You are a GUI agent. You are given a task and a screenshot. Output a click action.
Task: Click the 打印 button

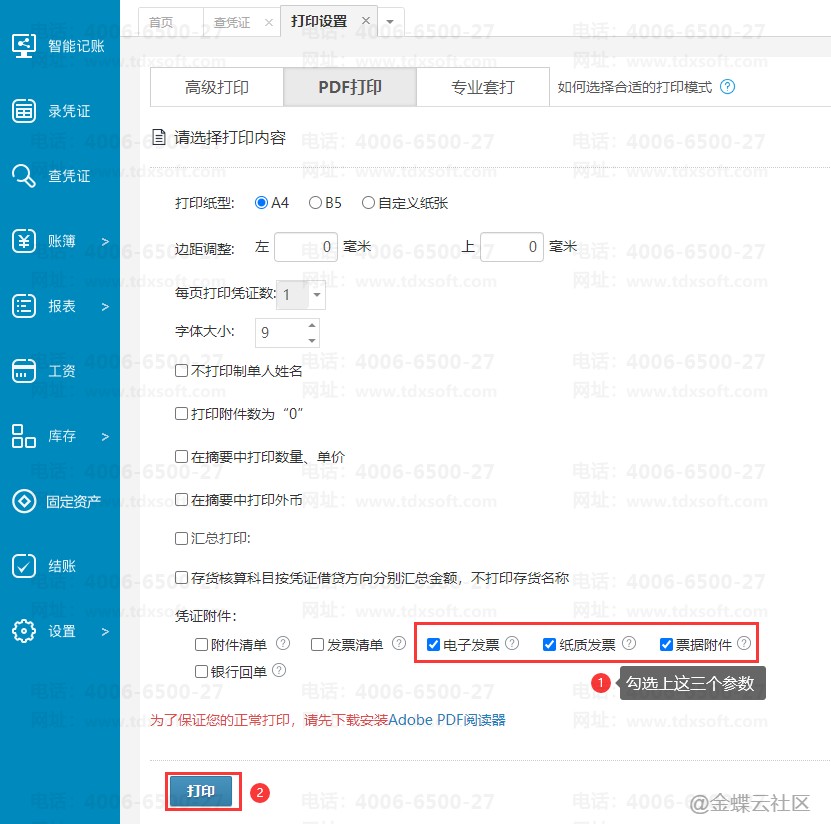(x=201, y=791)
